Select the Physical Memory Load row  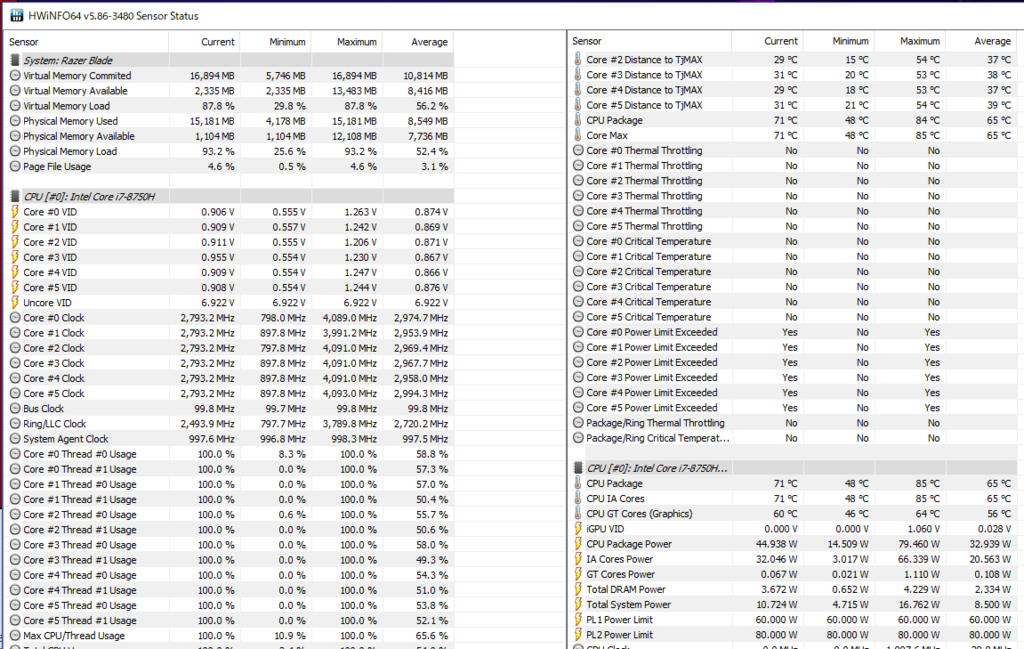pos(229,151)
